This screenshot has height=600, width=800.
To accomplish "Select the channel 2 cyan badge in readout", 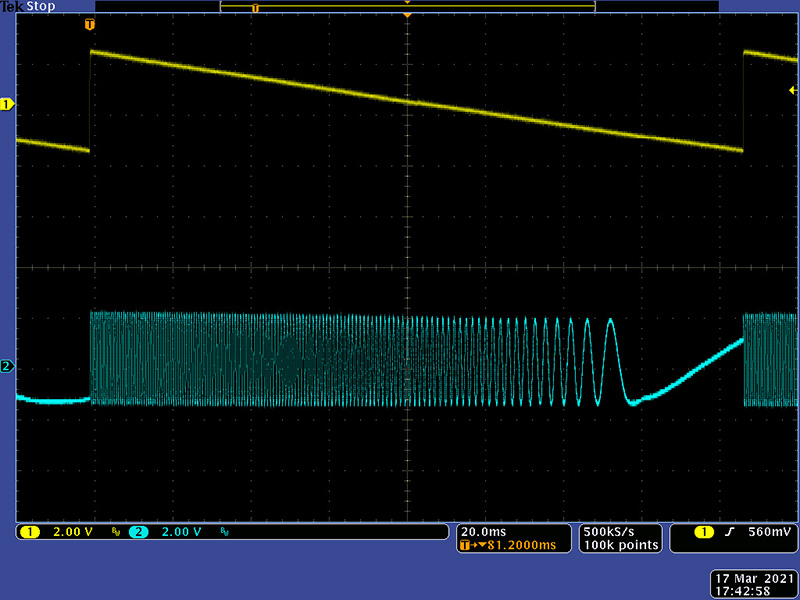I will click(138, 532).
